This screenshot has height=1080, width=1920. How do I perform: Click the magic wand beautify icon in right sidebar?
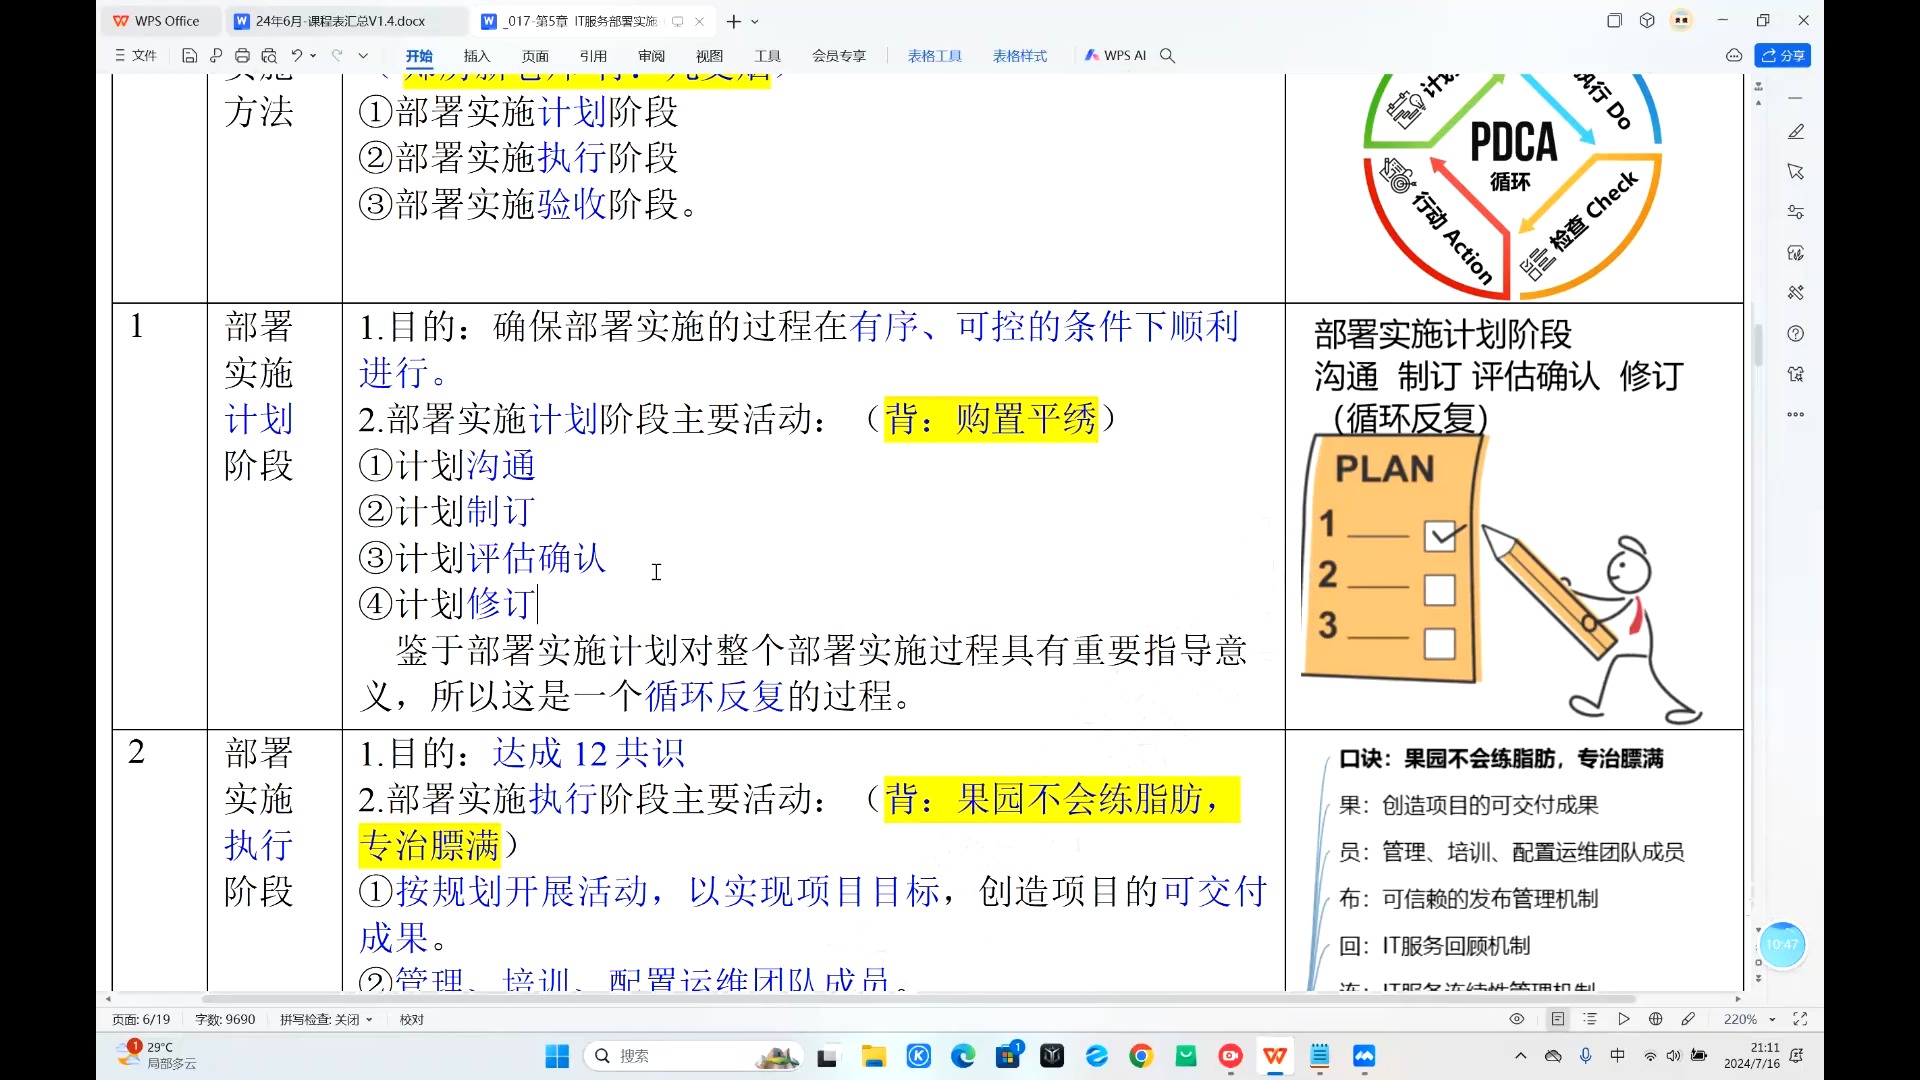(x=1796, y=293)
